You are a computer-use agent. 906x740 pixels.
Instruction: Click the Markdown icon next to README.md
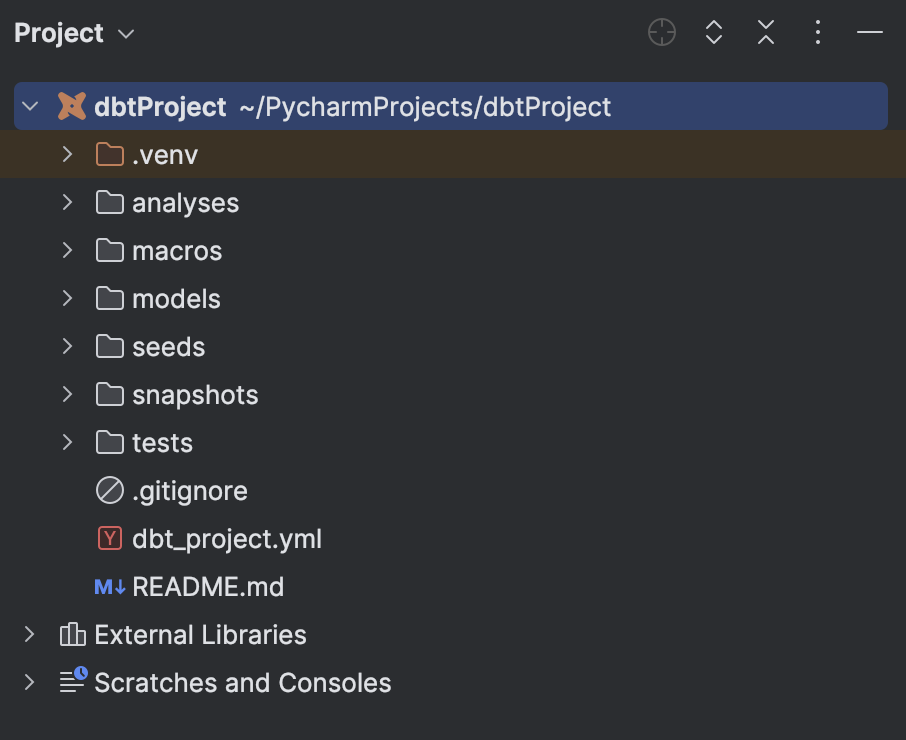(110, 587)
